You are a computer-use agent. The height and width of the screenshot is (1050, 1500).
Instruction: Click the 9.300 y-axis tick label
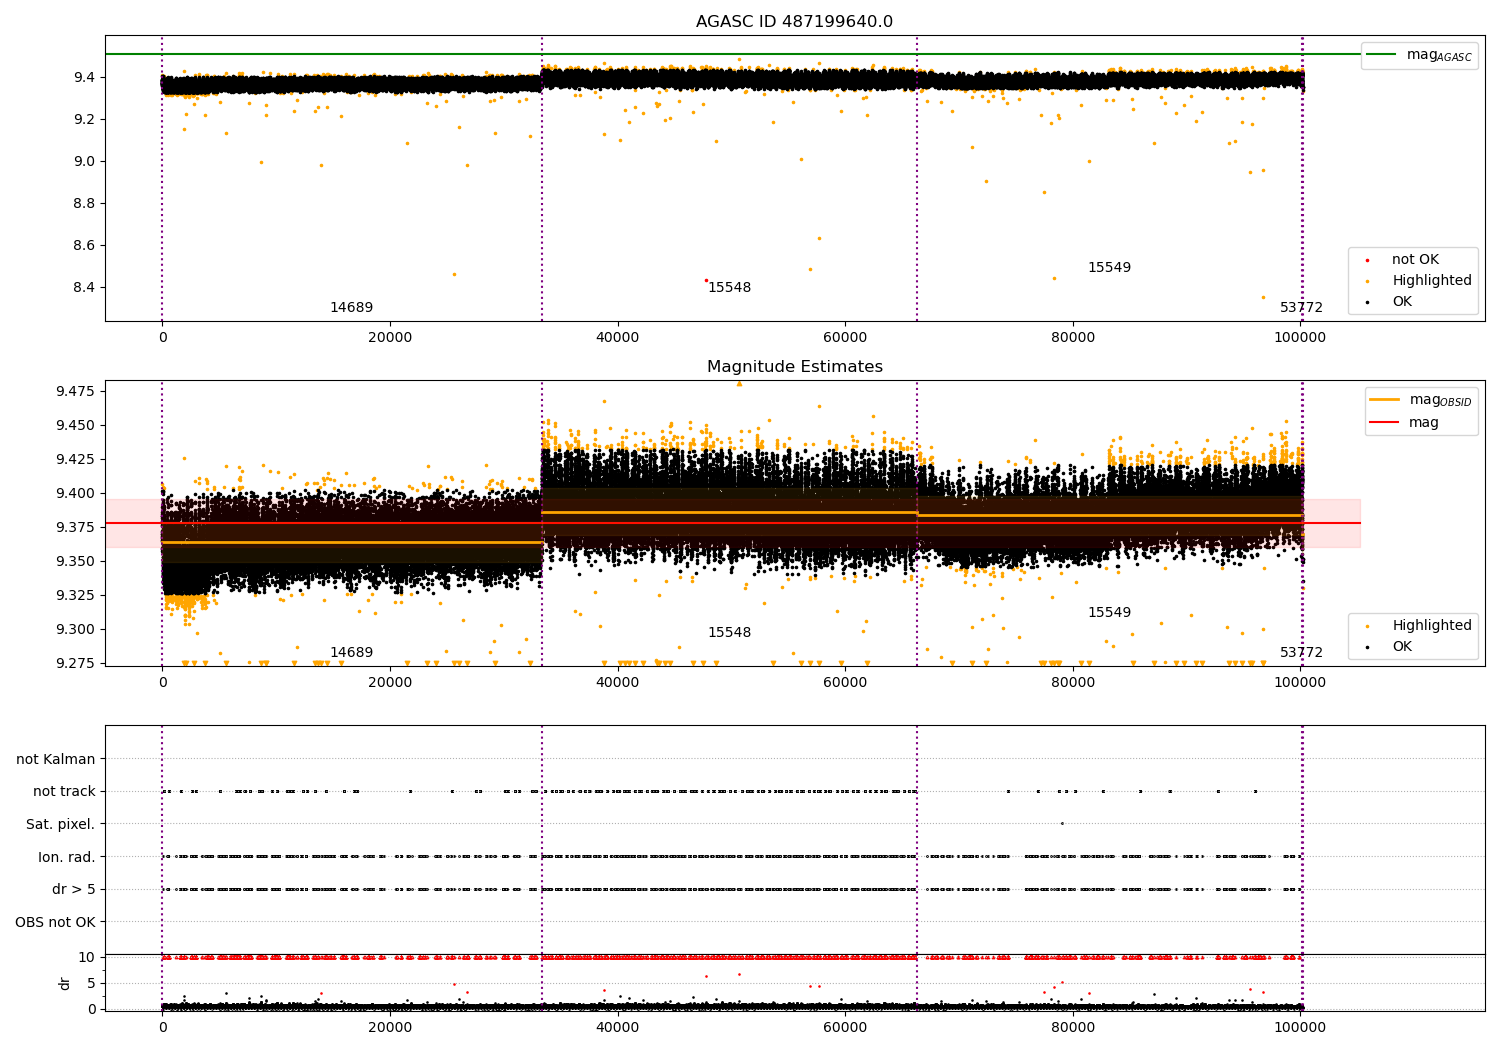(76, 629)
